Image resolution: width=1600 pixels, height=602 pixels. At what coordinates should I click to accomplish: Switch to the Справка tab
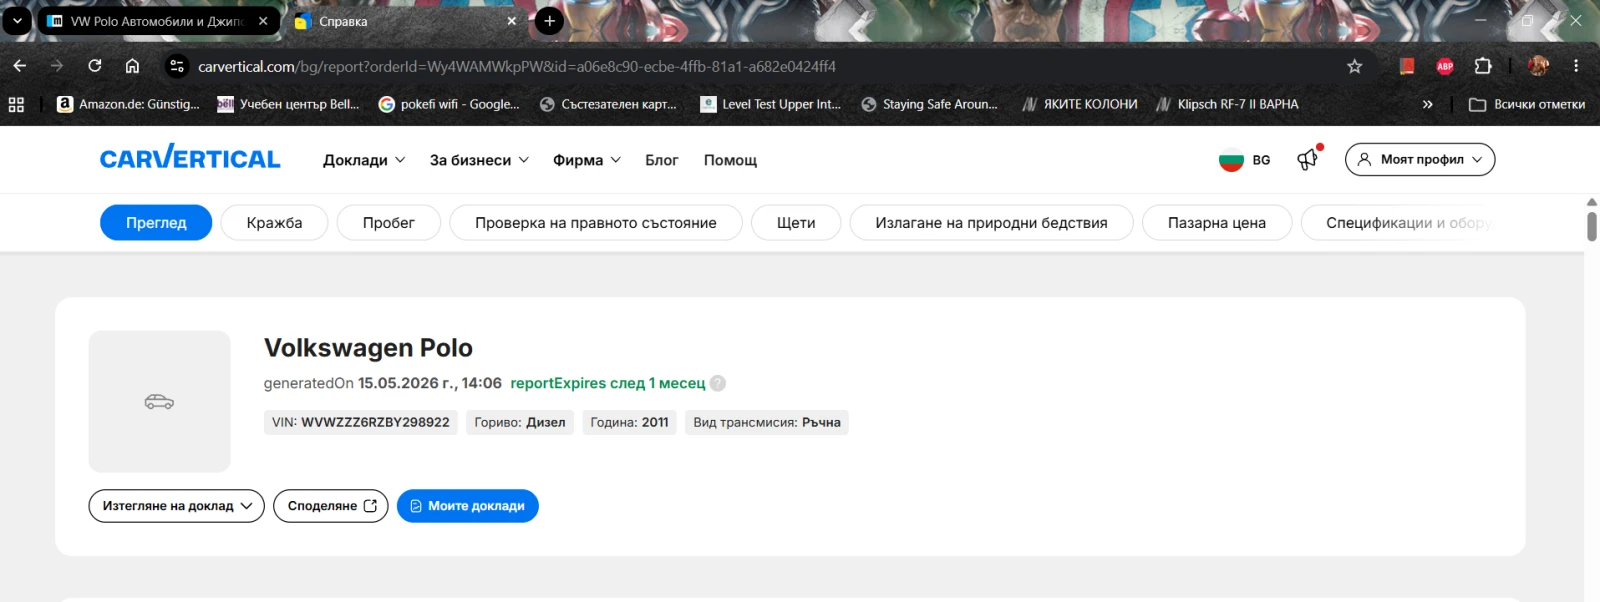pos(400,21)
